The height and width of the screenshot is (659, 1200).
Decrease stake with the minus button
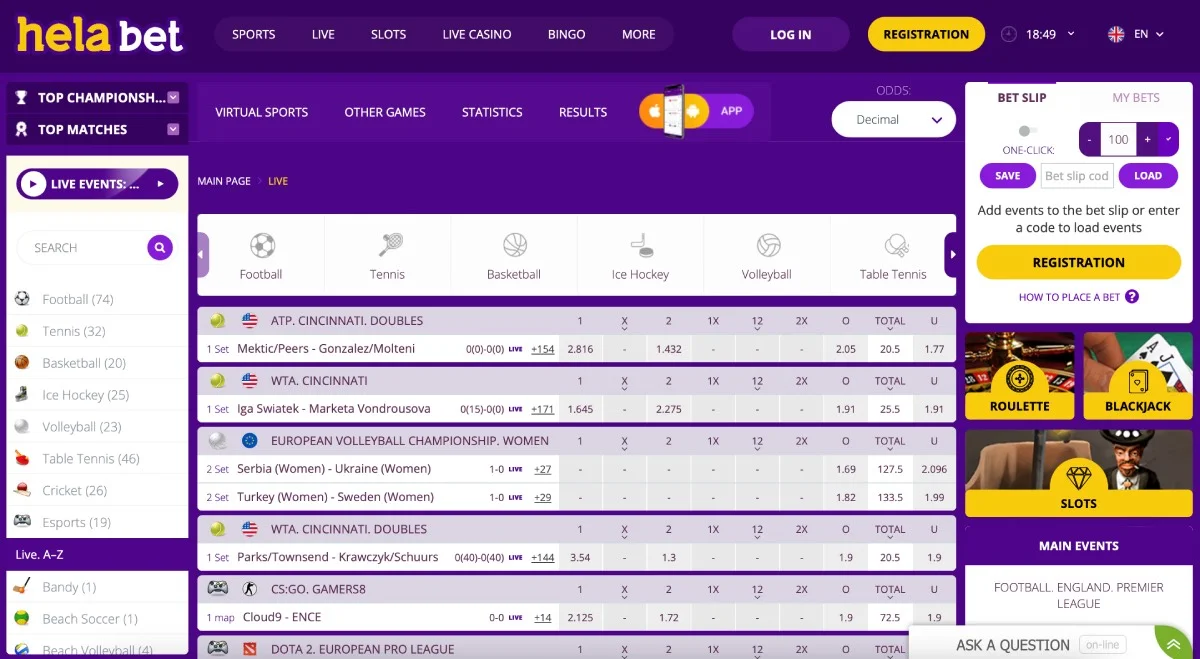coord(1090,140)
